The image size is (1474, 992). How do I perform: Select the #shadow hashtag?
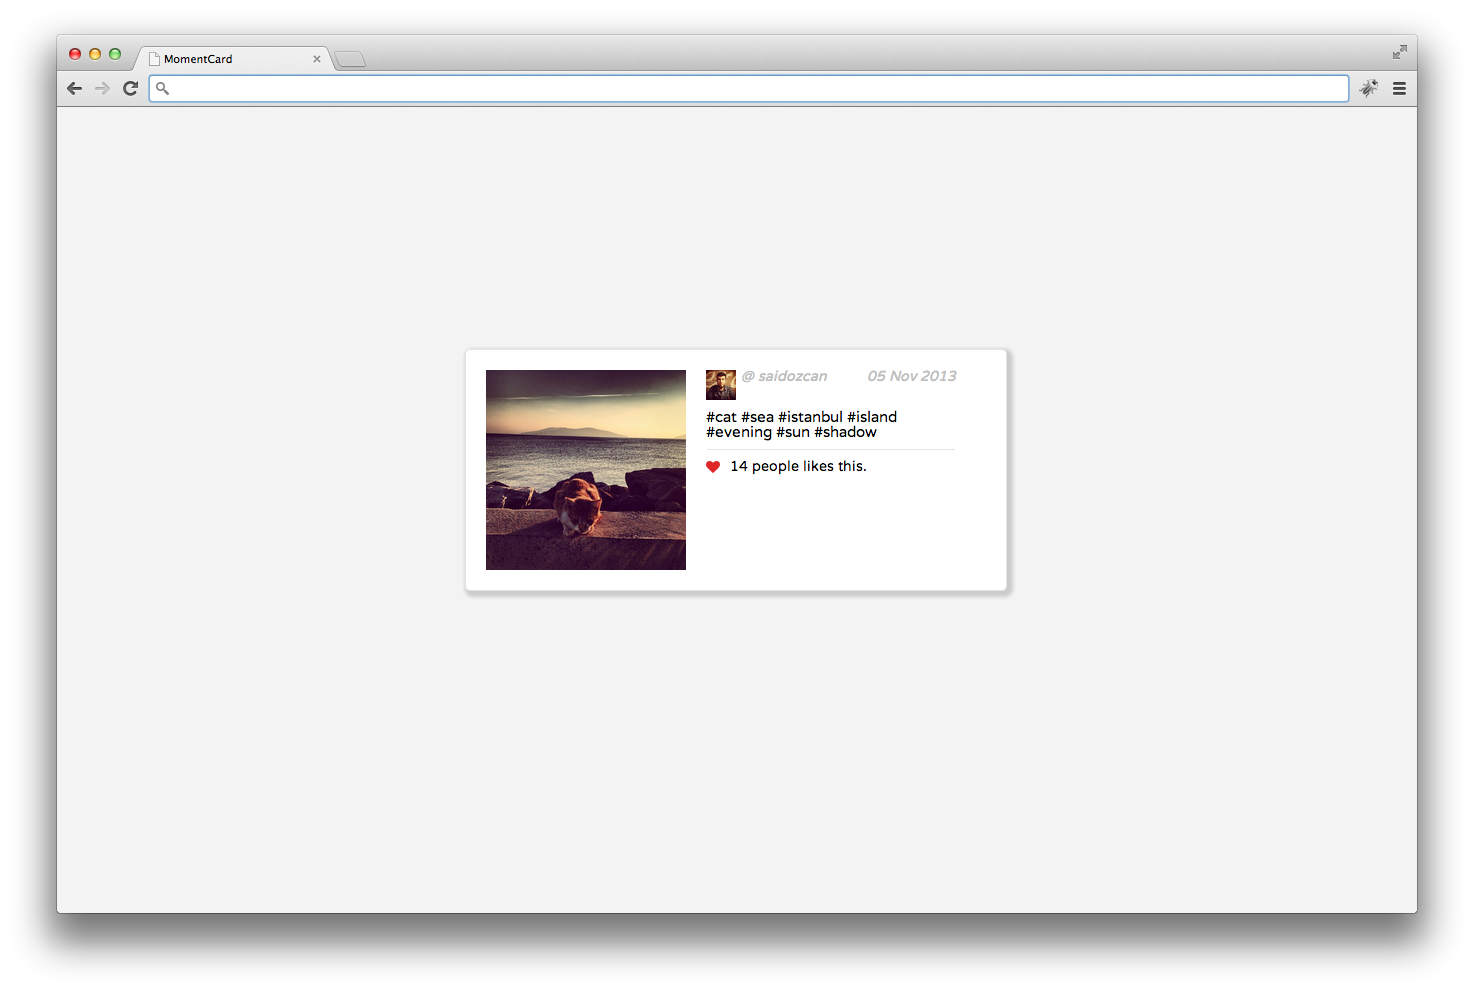pyautogui.click(x=845, y=432)
